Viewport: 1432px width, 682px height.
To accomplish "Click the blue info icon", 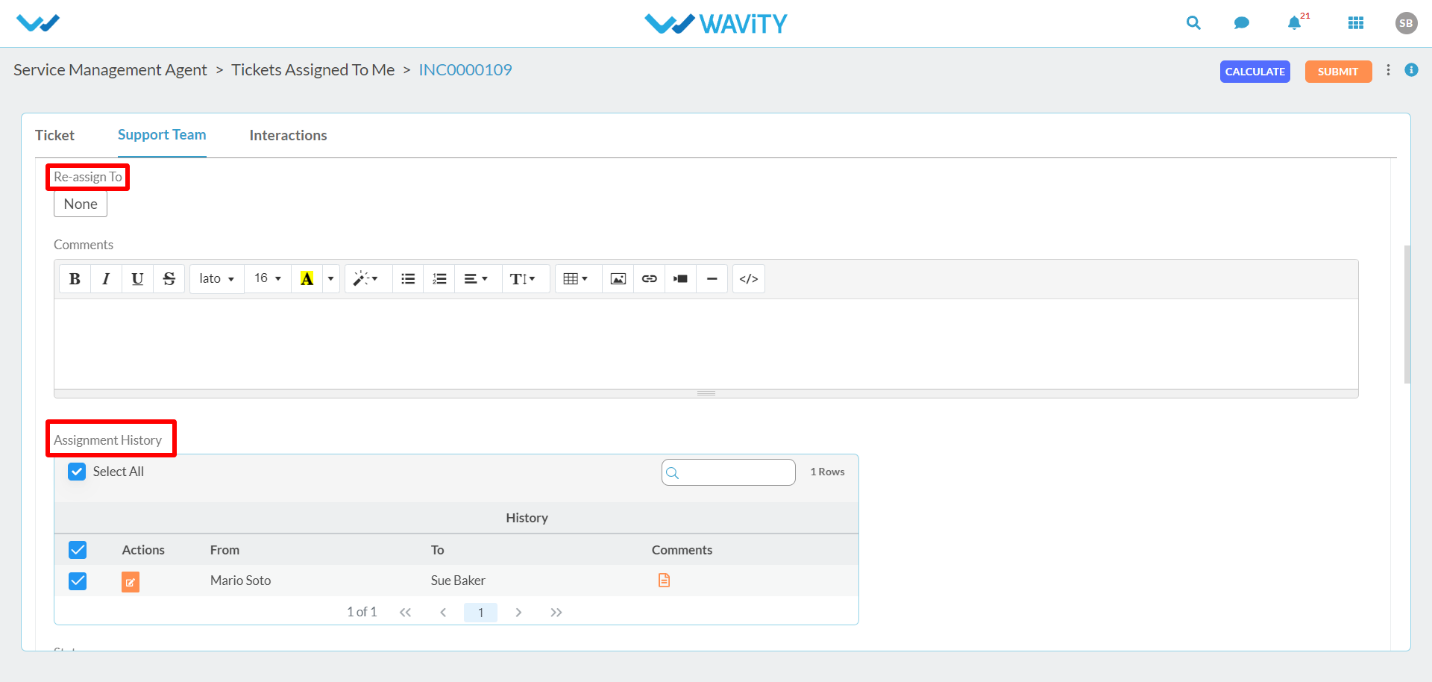I will point(1411,70).
